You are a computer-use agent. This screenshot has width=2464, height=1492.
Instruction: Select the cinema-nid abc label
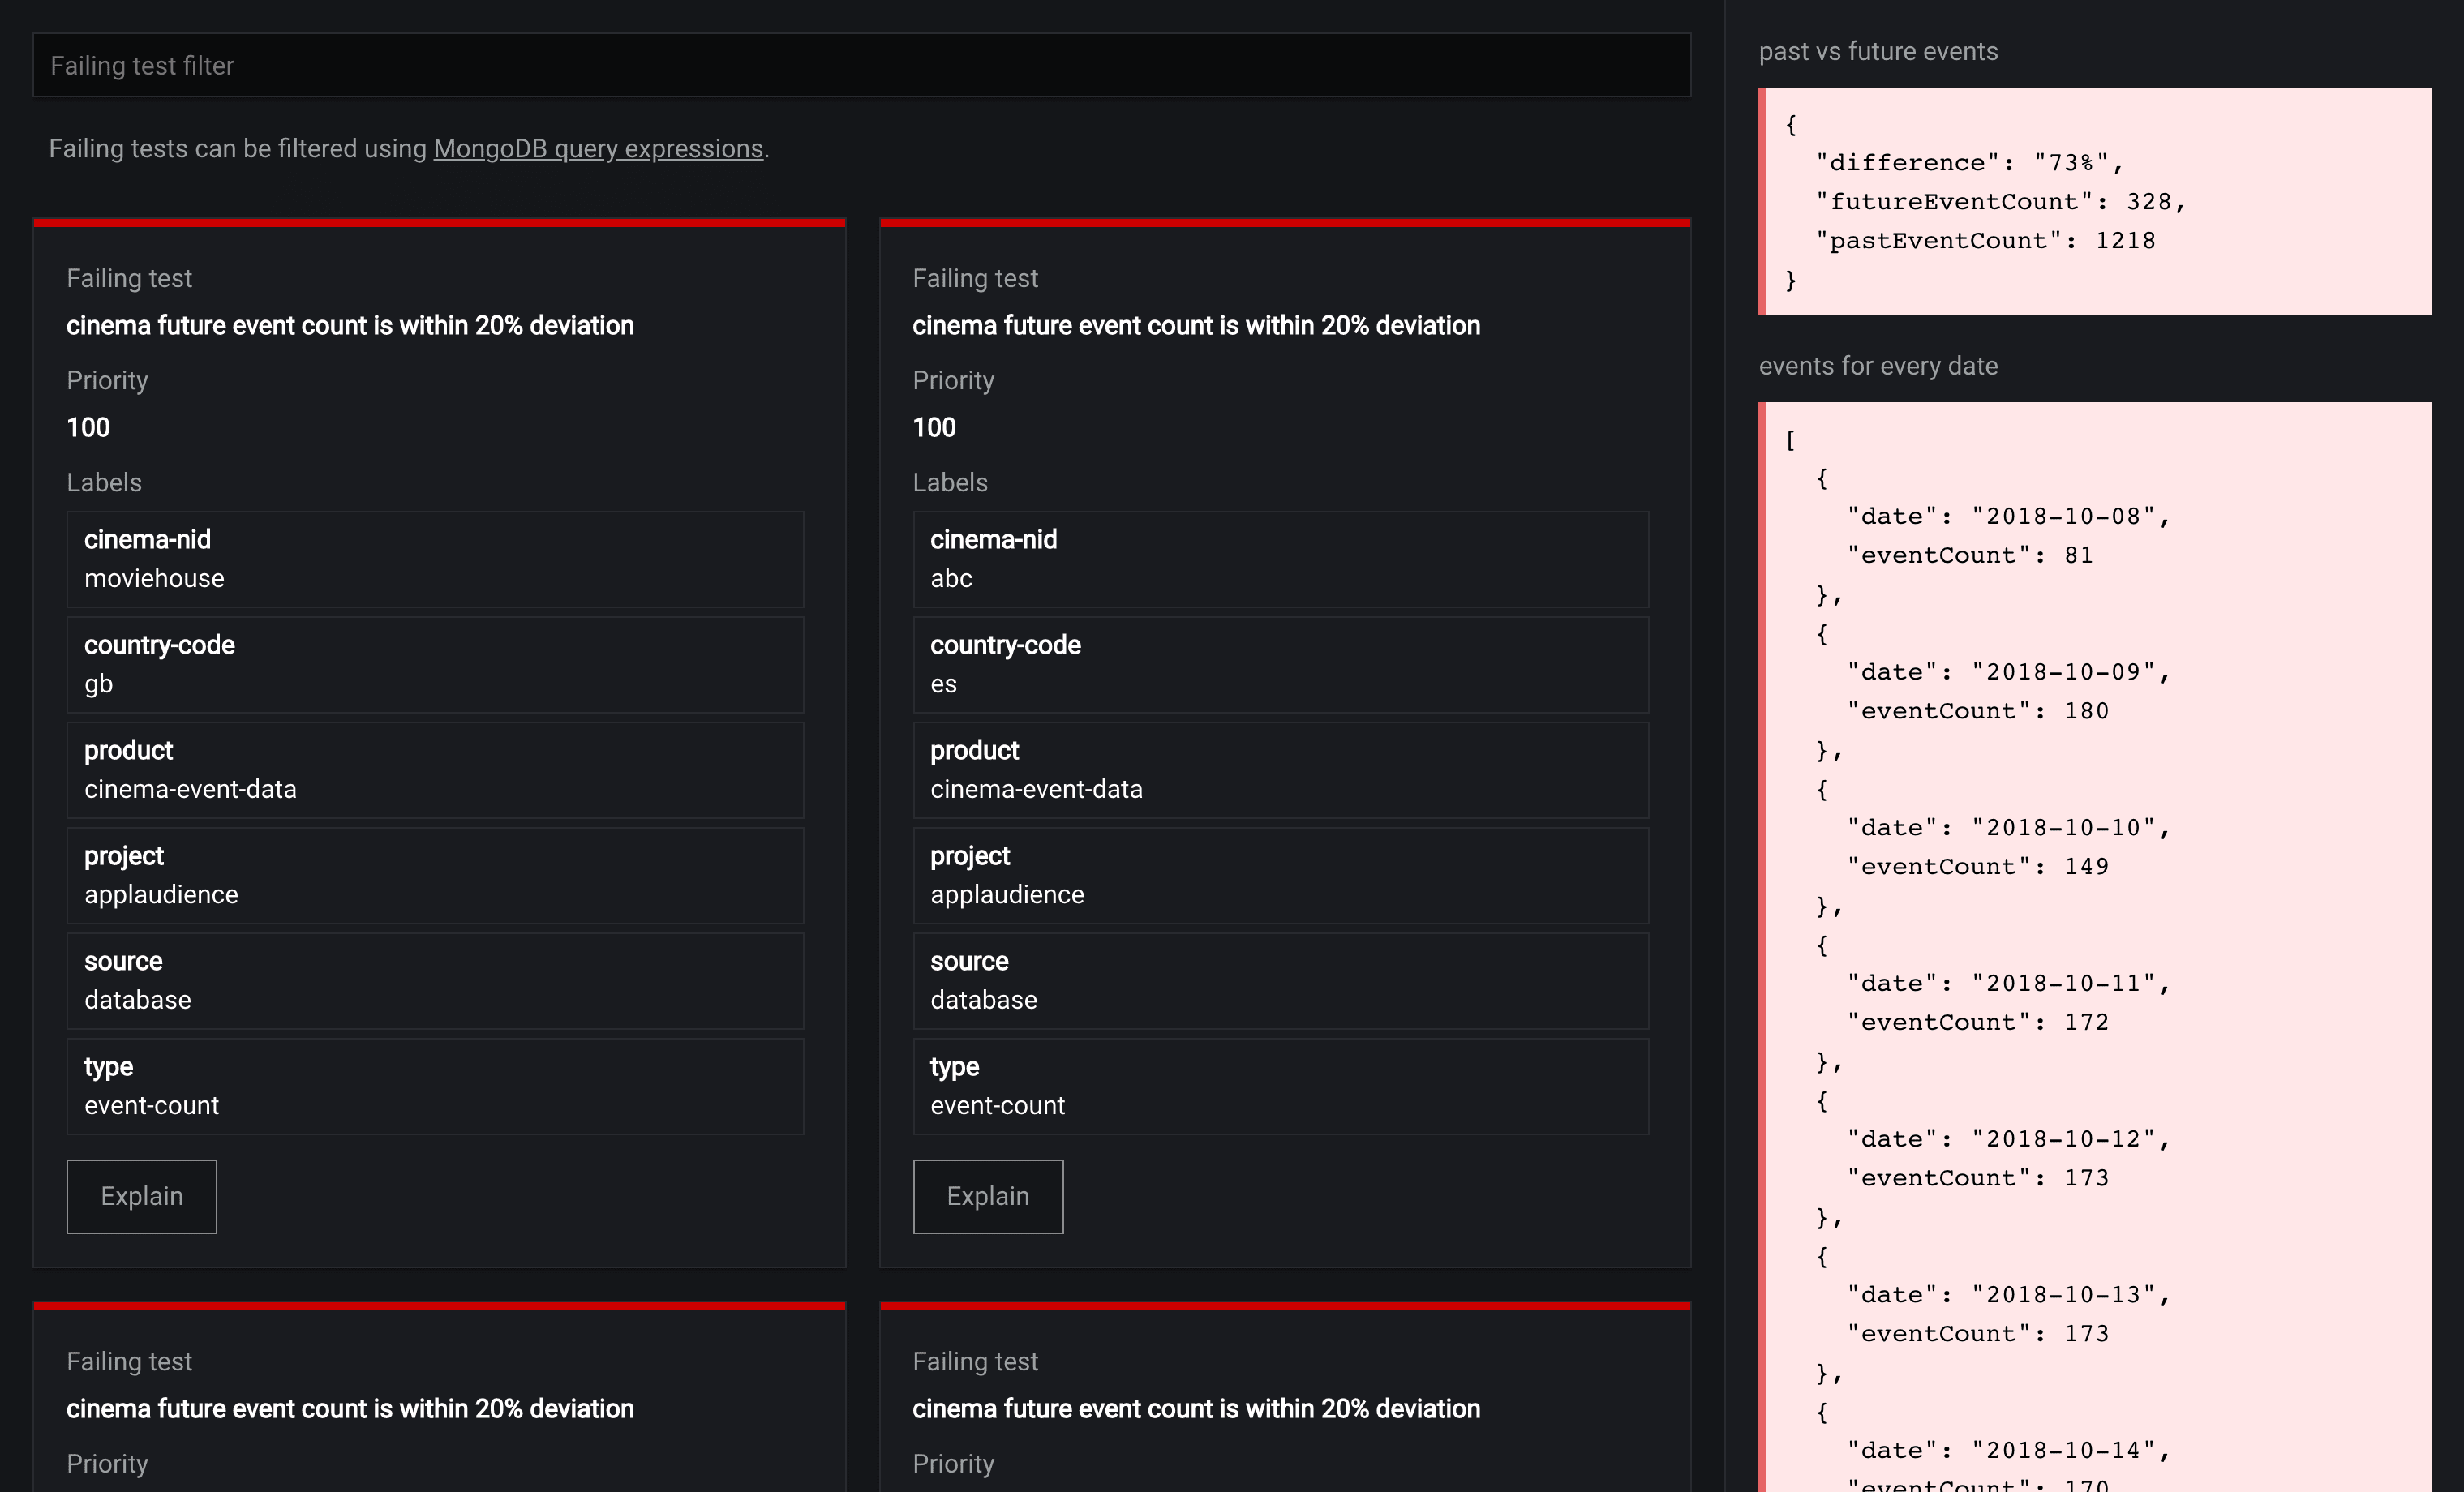(x=1281, y=559)
